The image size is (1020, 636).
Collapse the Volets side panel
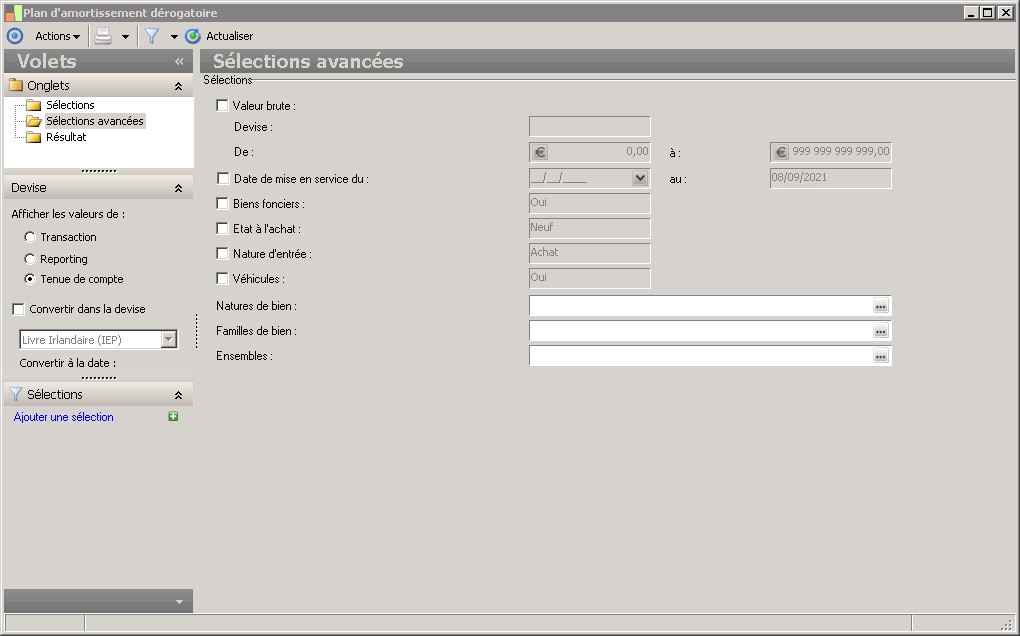[179, 61]
